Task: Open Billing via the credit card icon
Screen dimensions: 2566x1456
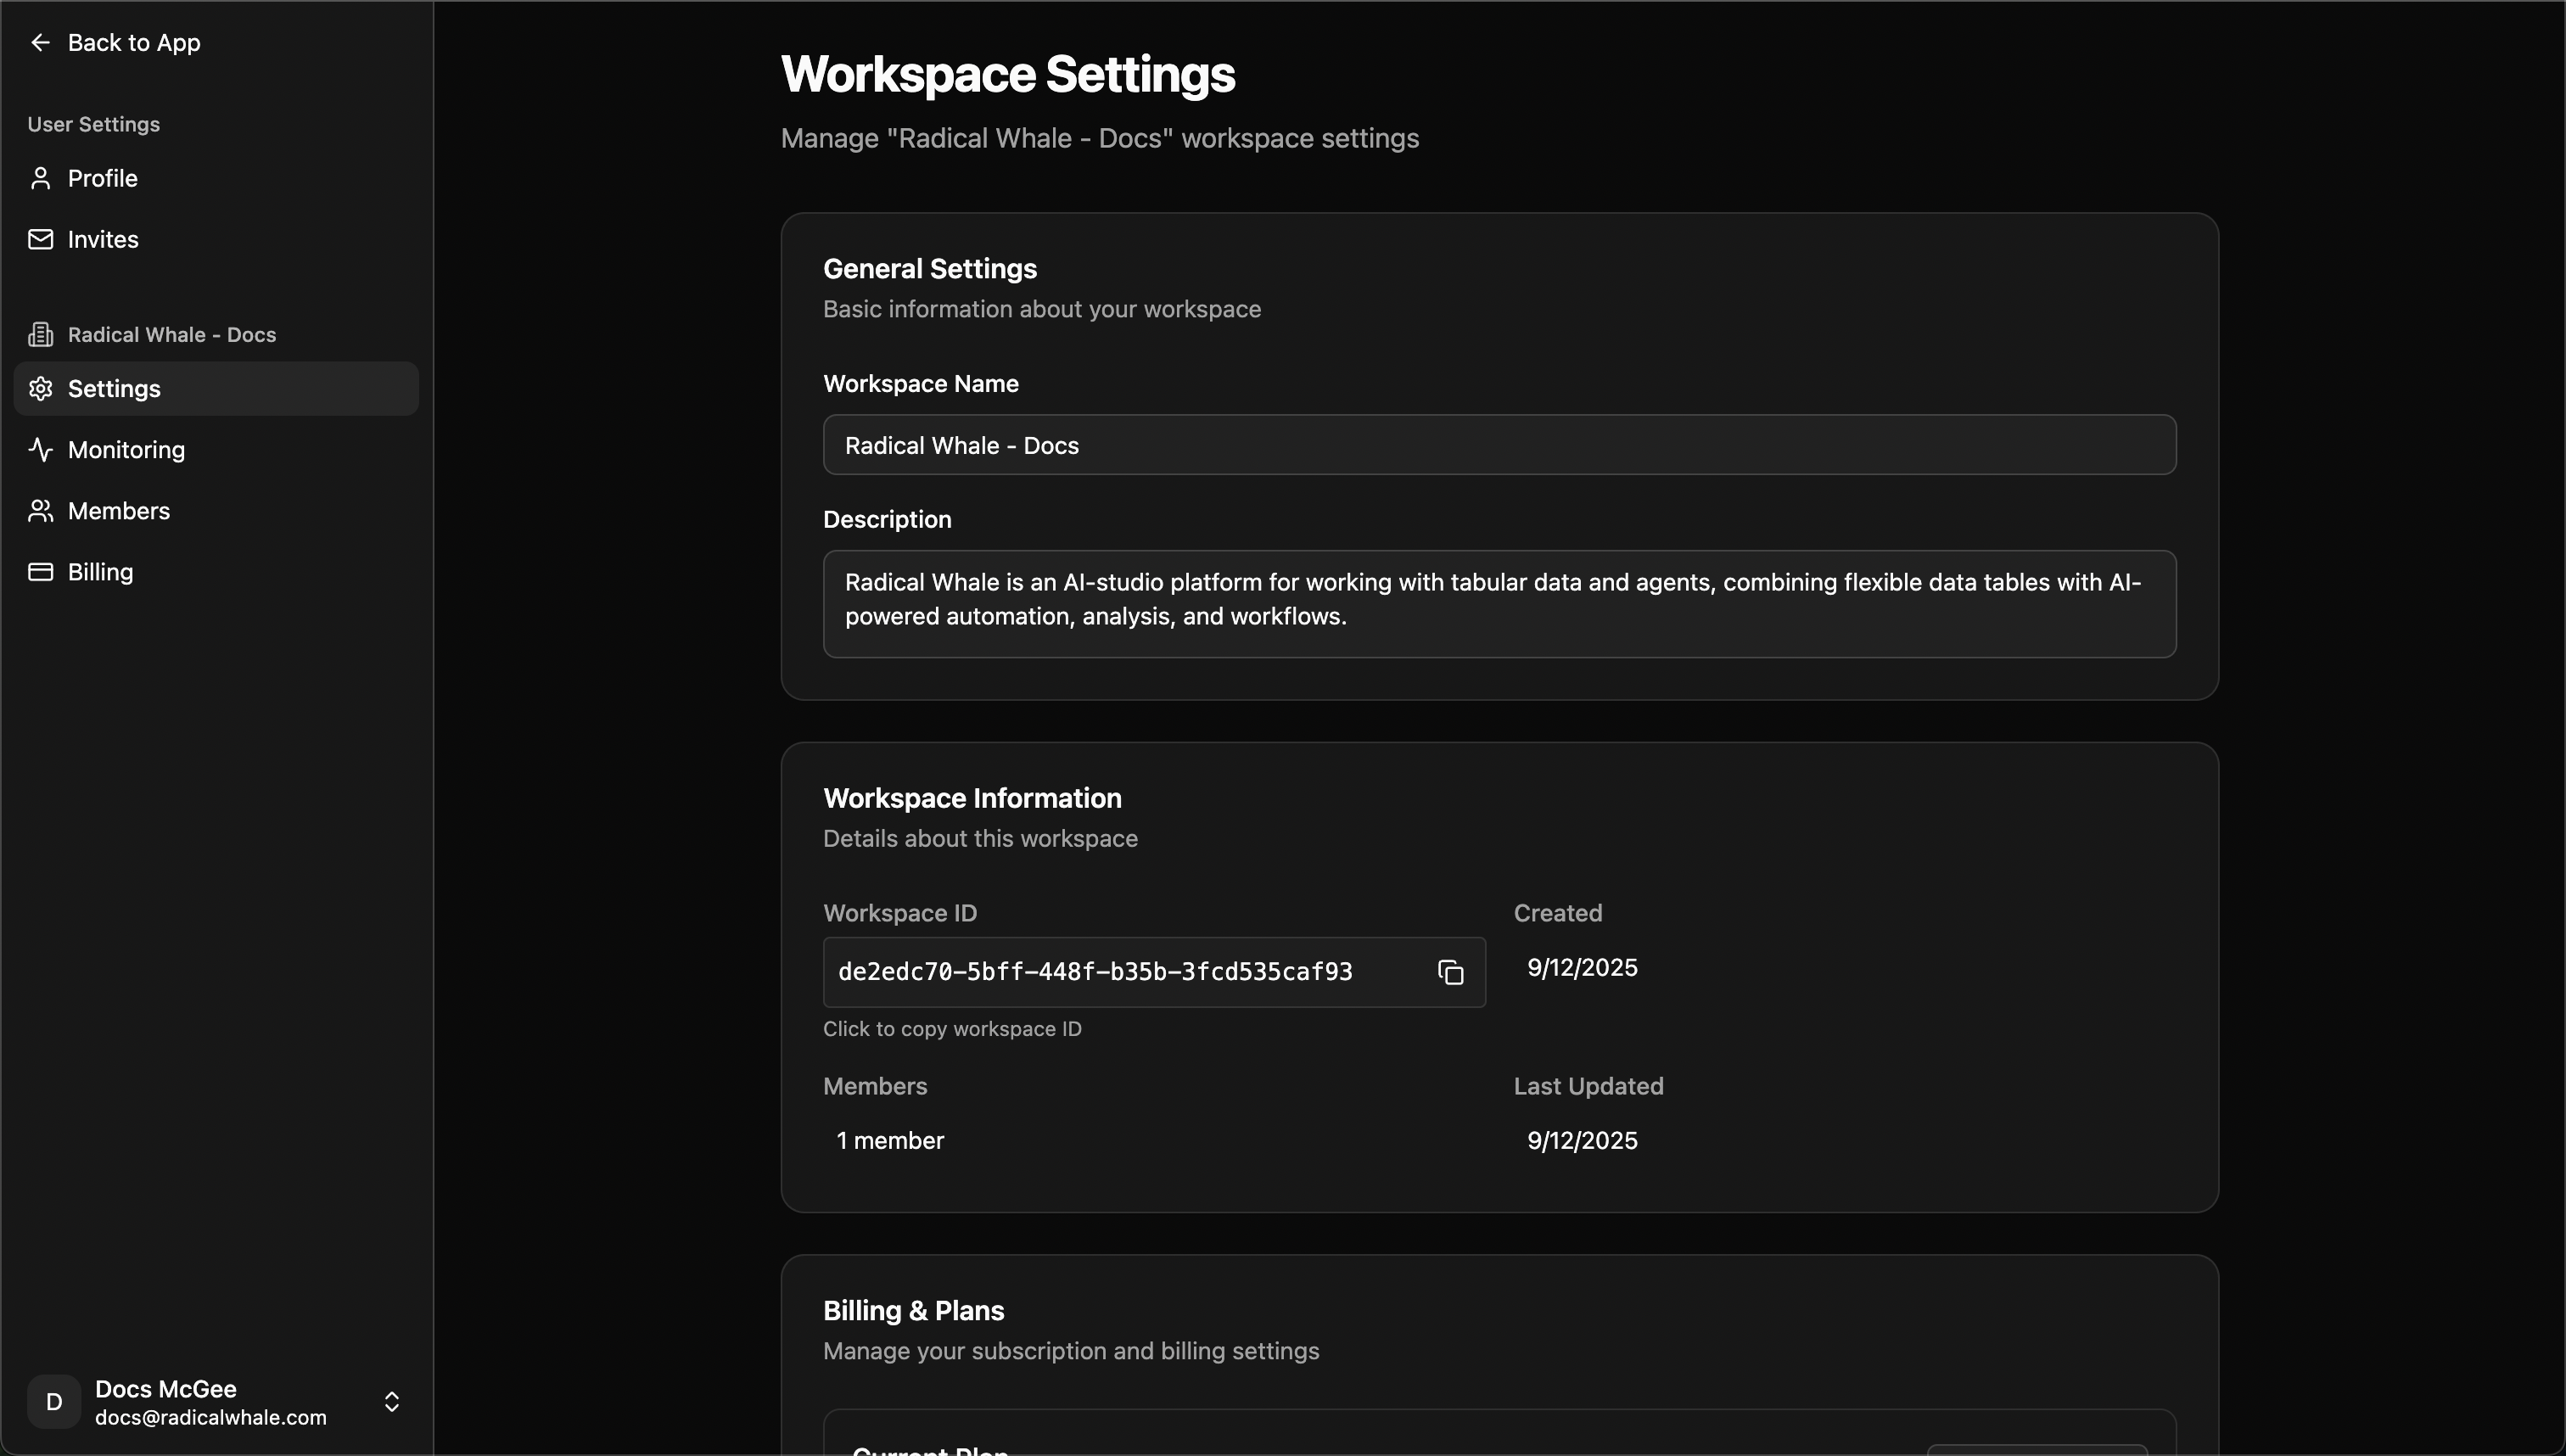Action: pyautogui.click(x=42, y=572)
